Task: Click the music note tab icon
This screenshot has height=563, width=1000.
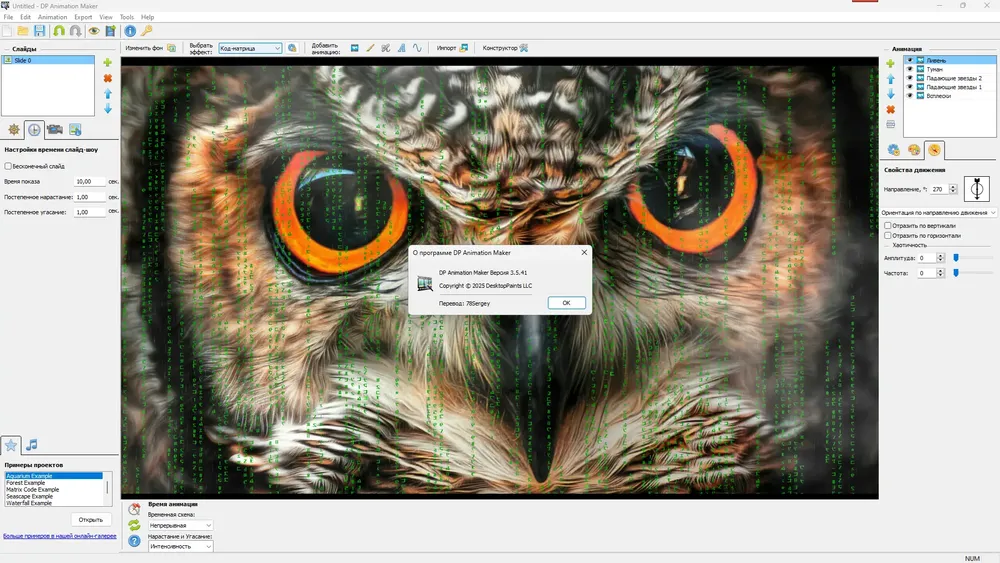Action: [x=31, y=445]
